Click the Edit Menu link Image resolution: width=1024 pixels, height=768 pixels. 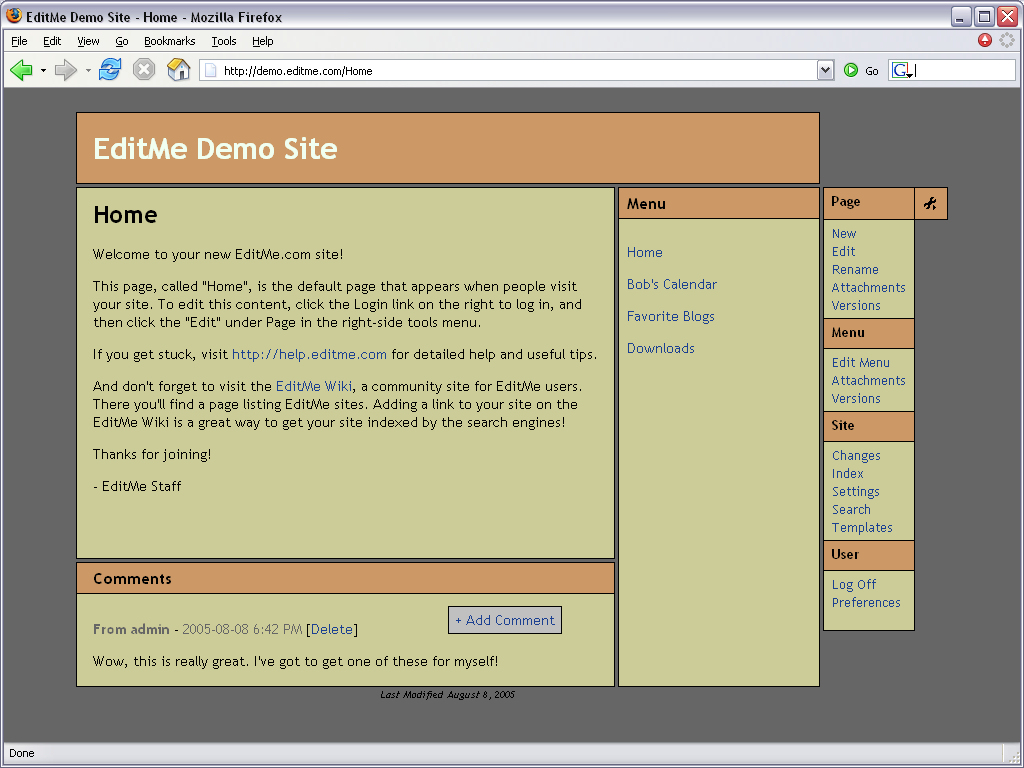860,362
